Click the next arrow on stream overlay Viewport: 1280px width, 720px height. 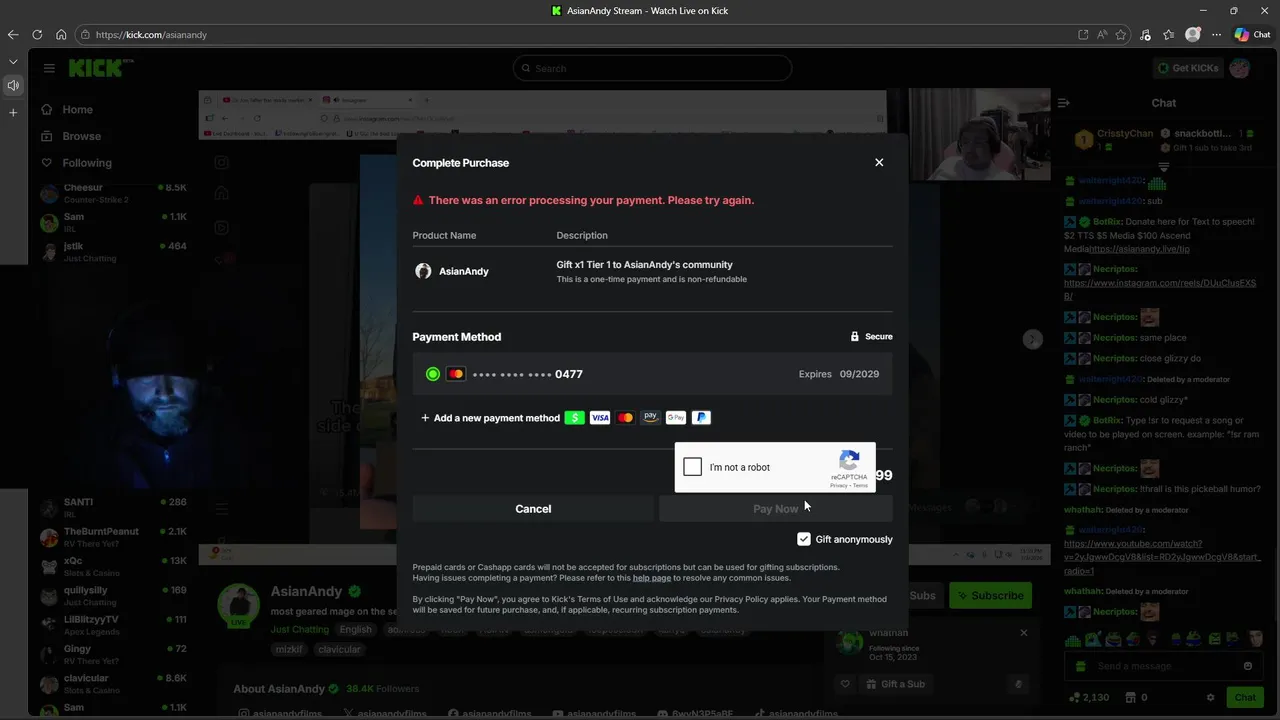[x=1033, y=339]
